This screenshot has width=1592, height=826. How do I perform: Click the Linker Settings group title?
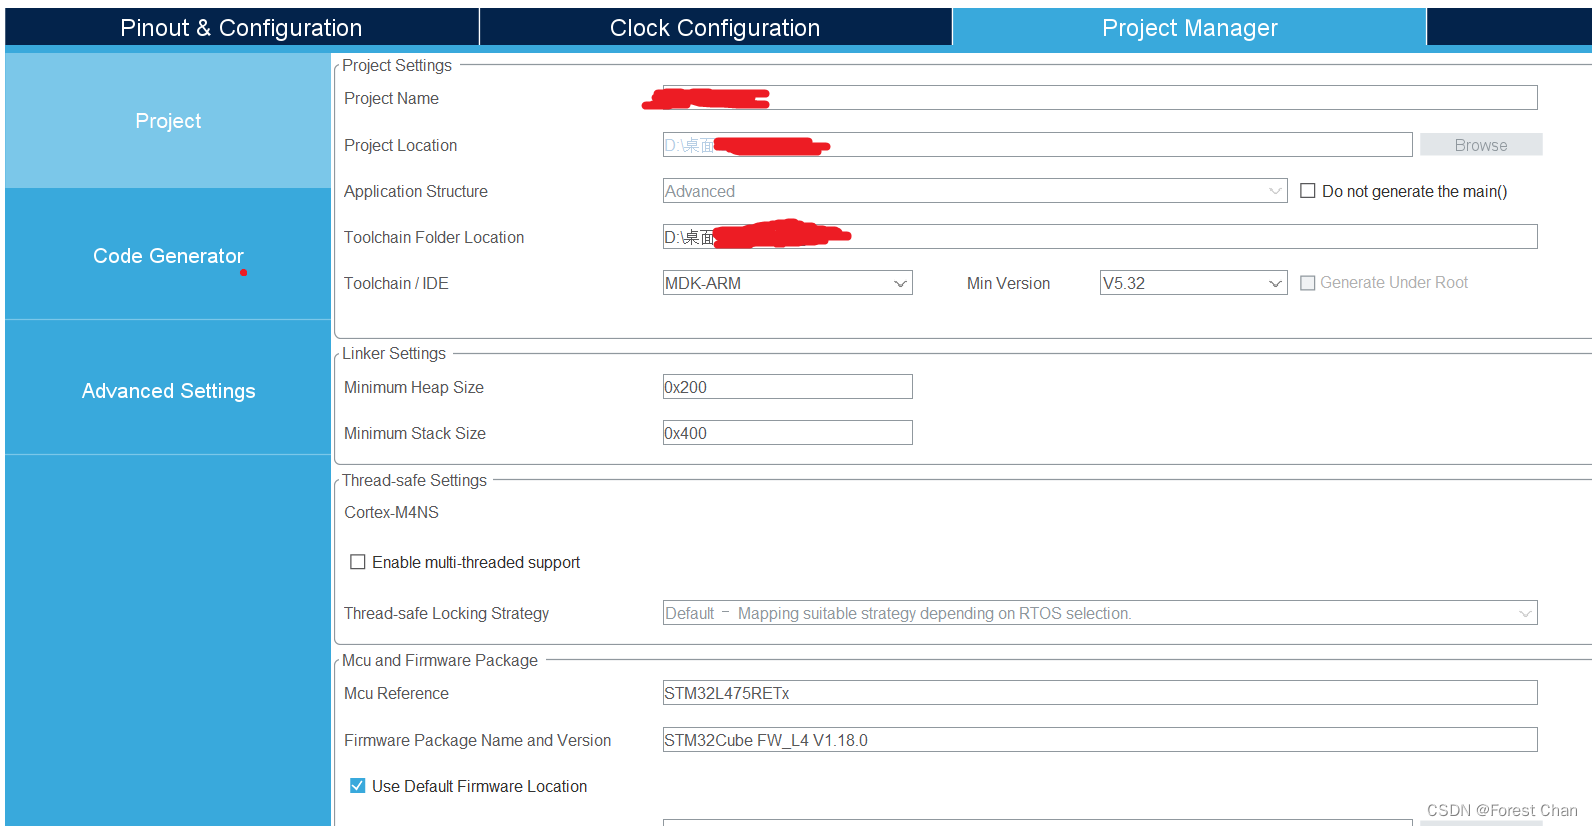coord(394,353)
